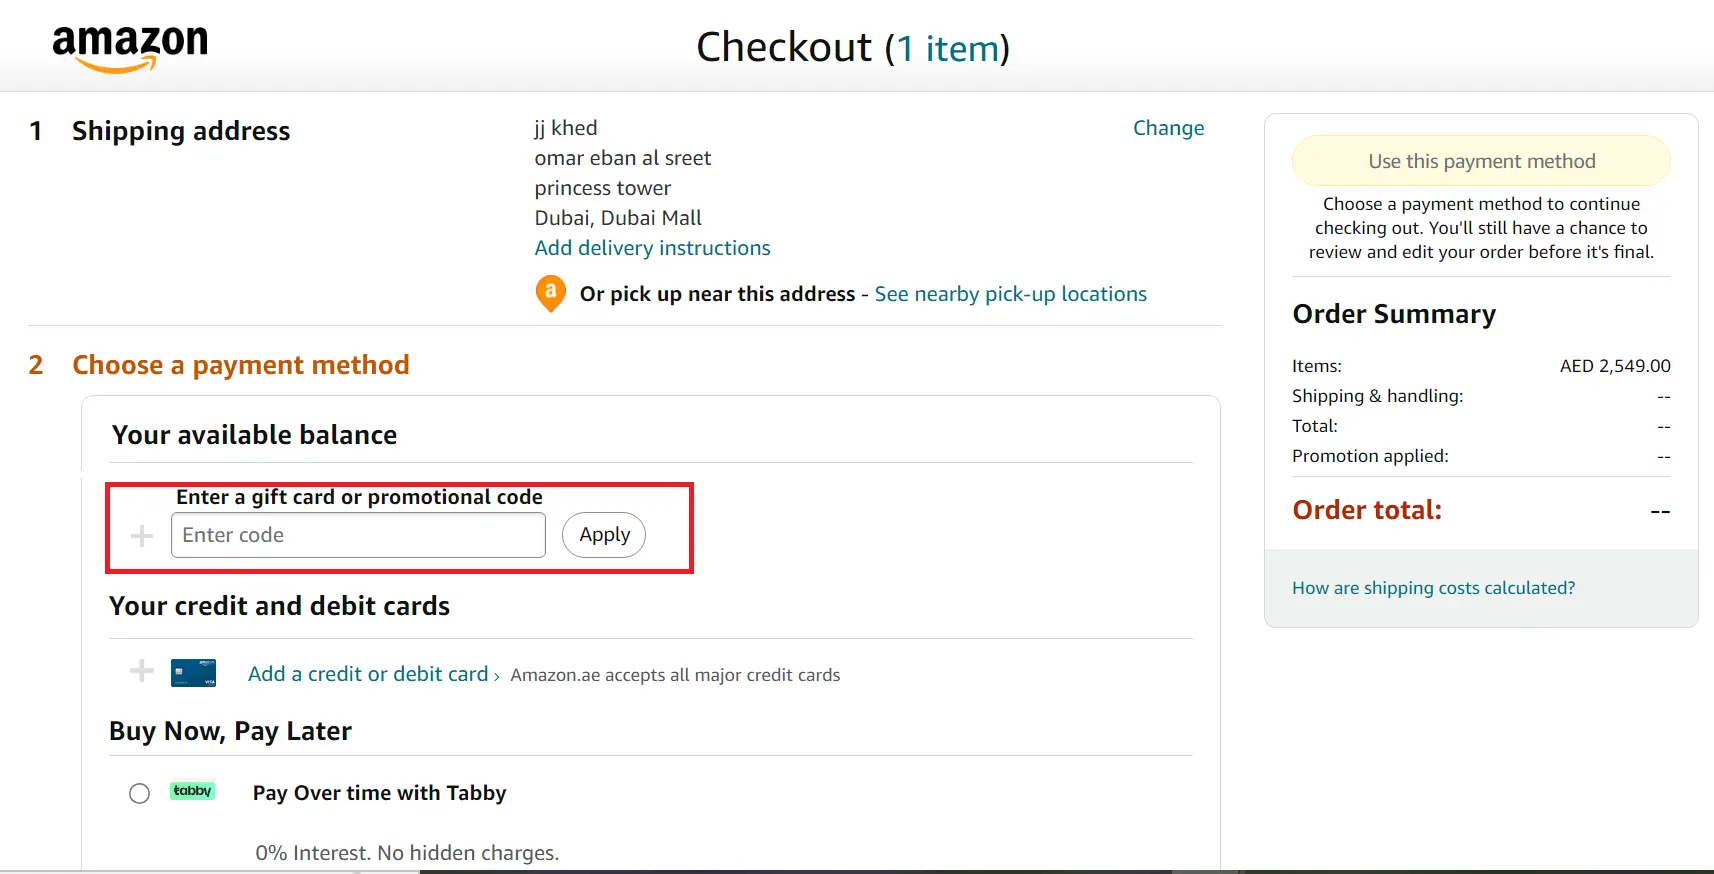Screen dimensions: 1714x874
Task: Click the plus icon beside the gift code field
Action: click(x=142, y=536)
